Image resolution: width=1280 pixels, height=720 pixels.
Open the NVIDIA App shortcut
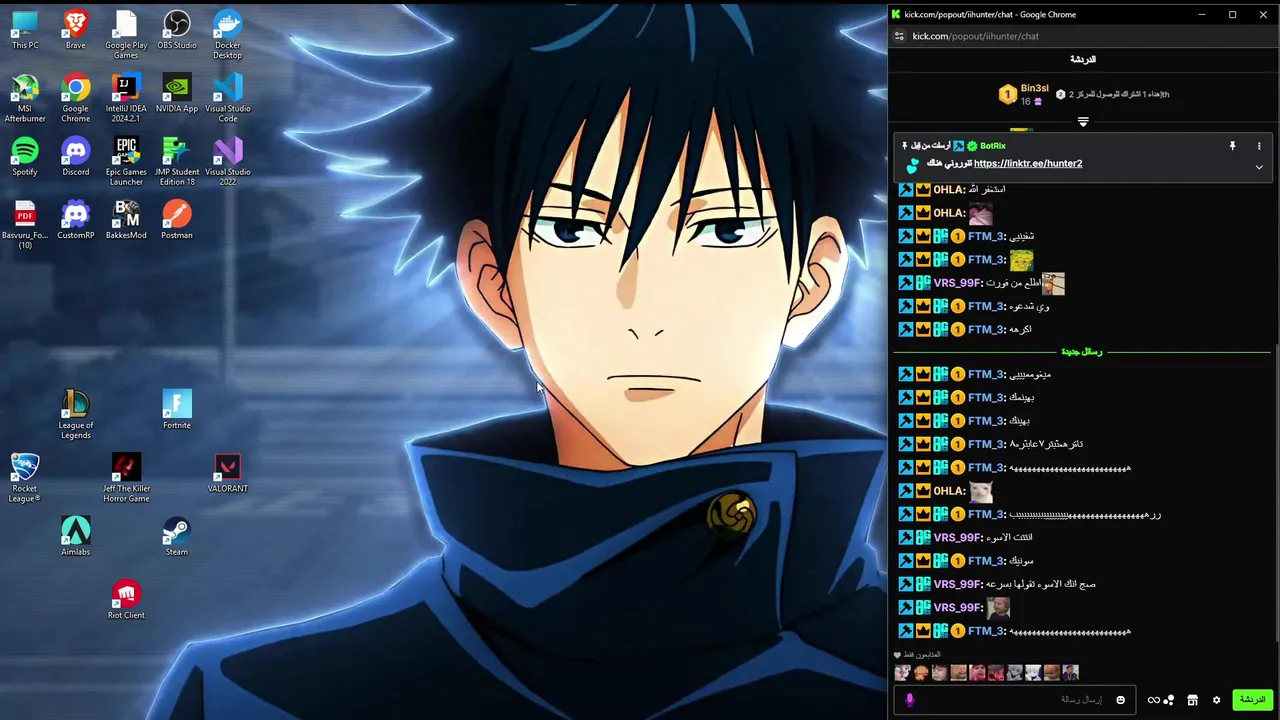point(177,93)
